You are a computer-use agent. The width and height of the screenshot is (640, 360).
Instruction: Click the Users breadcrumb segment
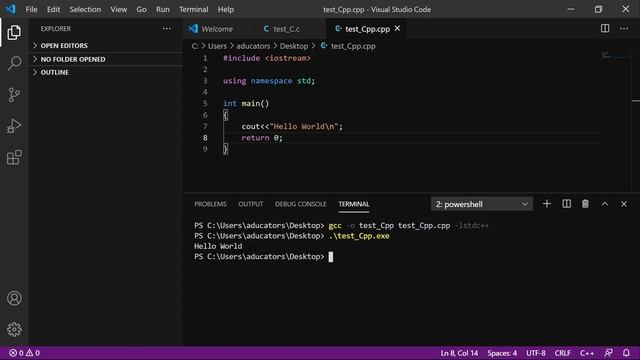tap(217, 46)
